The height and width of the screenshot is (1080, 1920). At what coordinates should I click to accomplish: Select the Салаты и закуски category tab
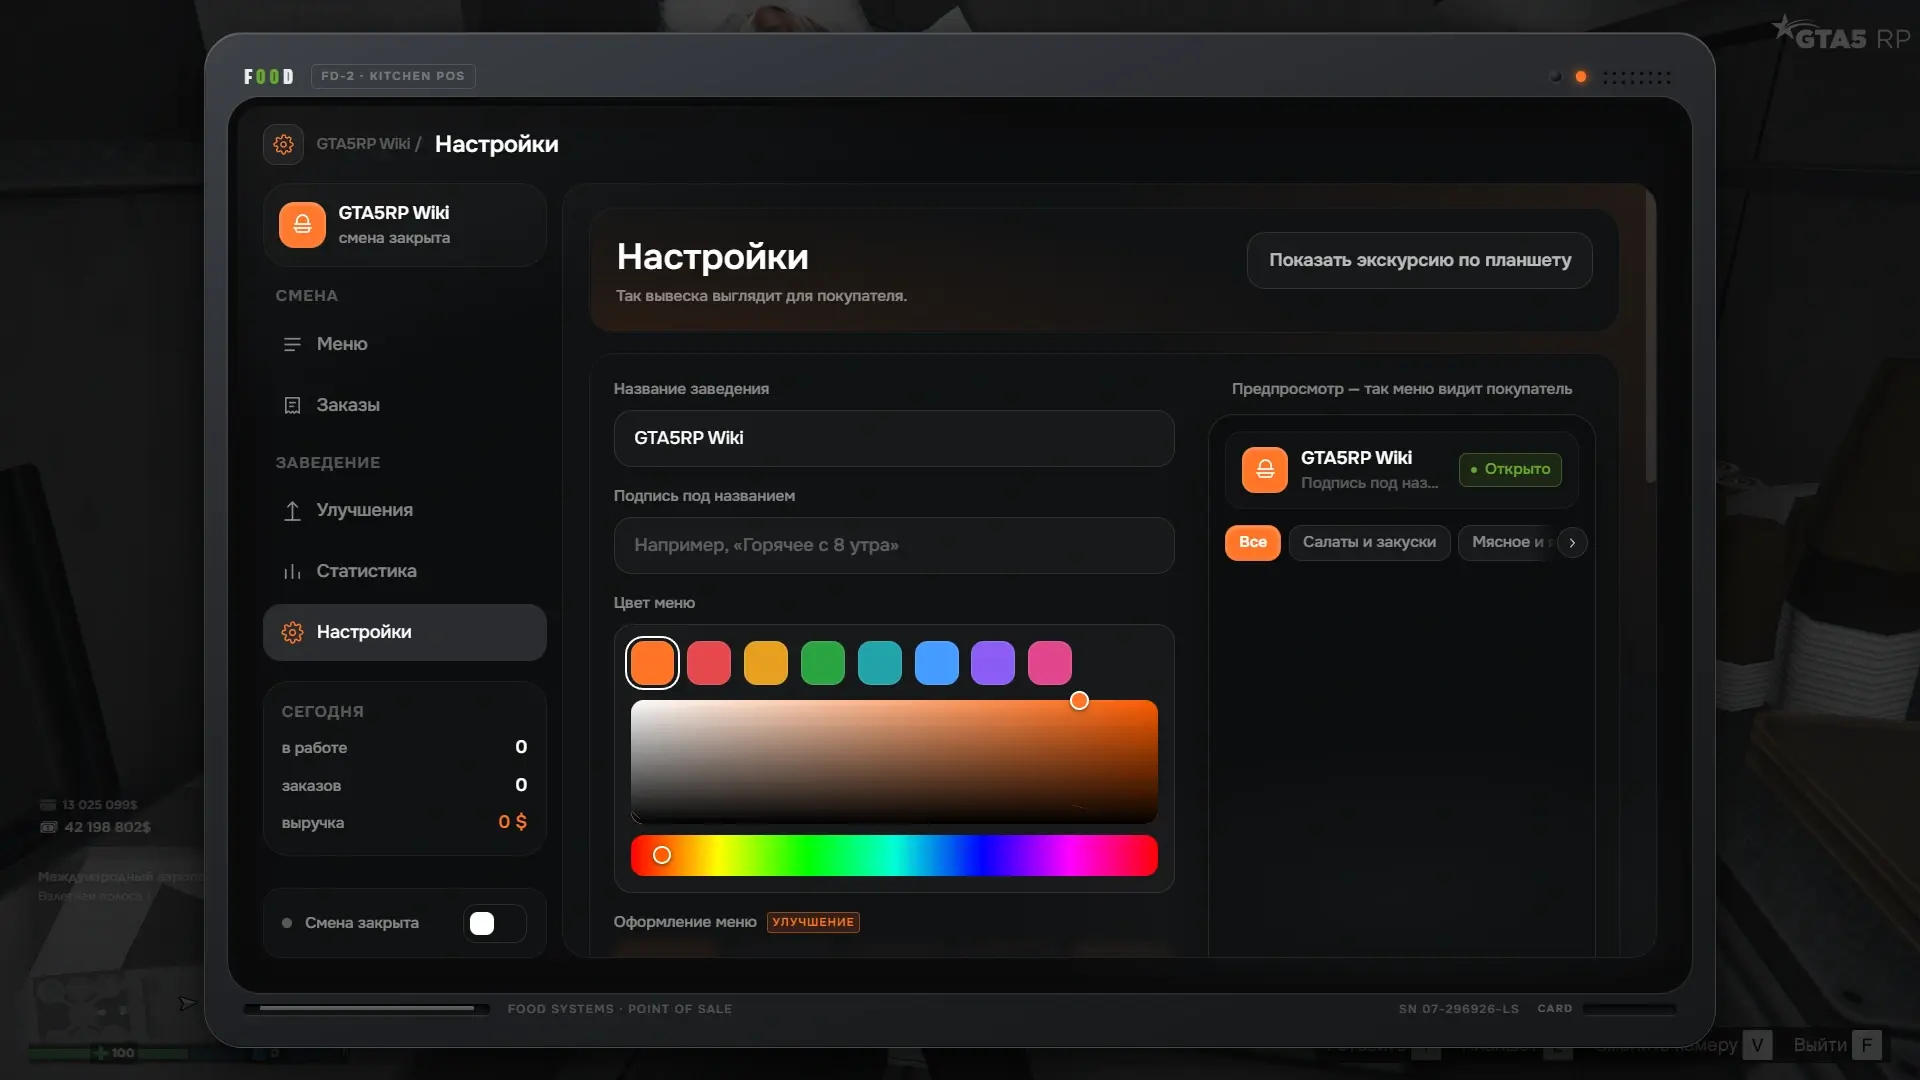(x=1369, y=543)
